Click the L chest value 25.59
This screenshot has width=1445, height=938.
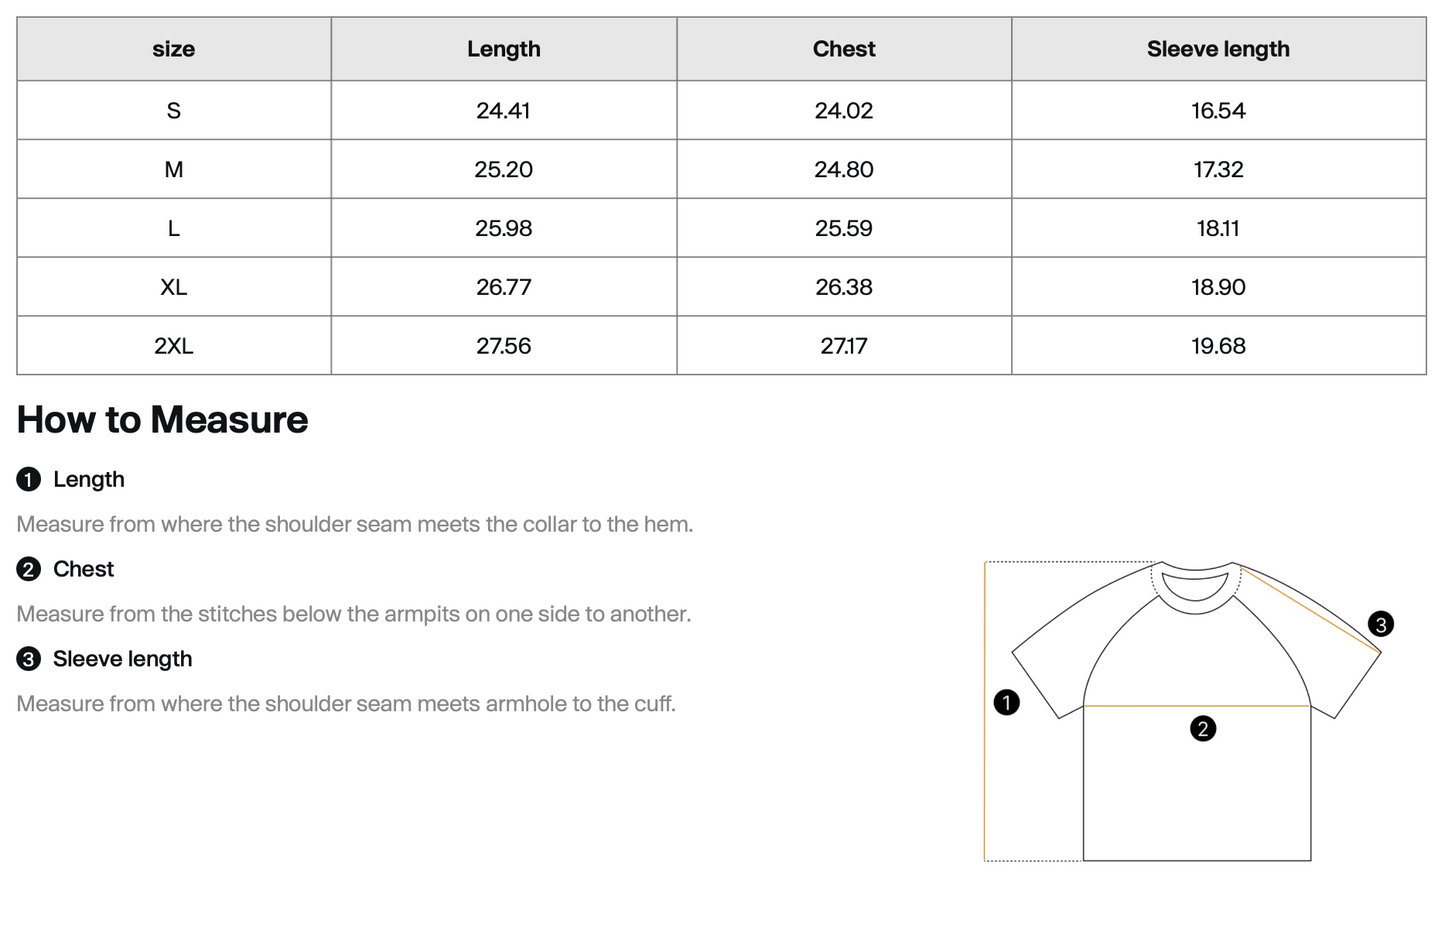844,229
